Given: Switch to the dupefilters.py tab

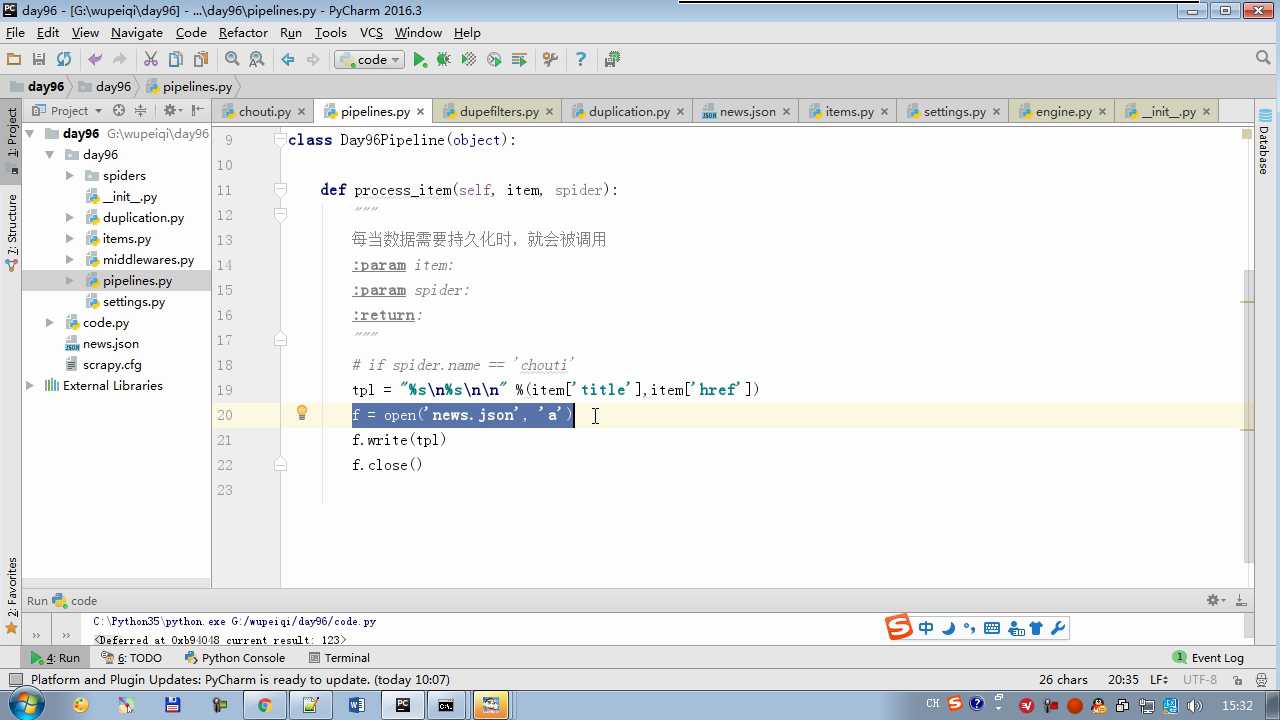Looking at the screenshot, I should pos(499,112).
